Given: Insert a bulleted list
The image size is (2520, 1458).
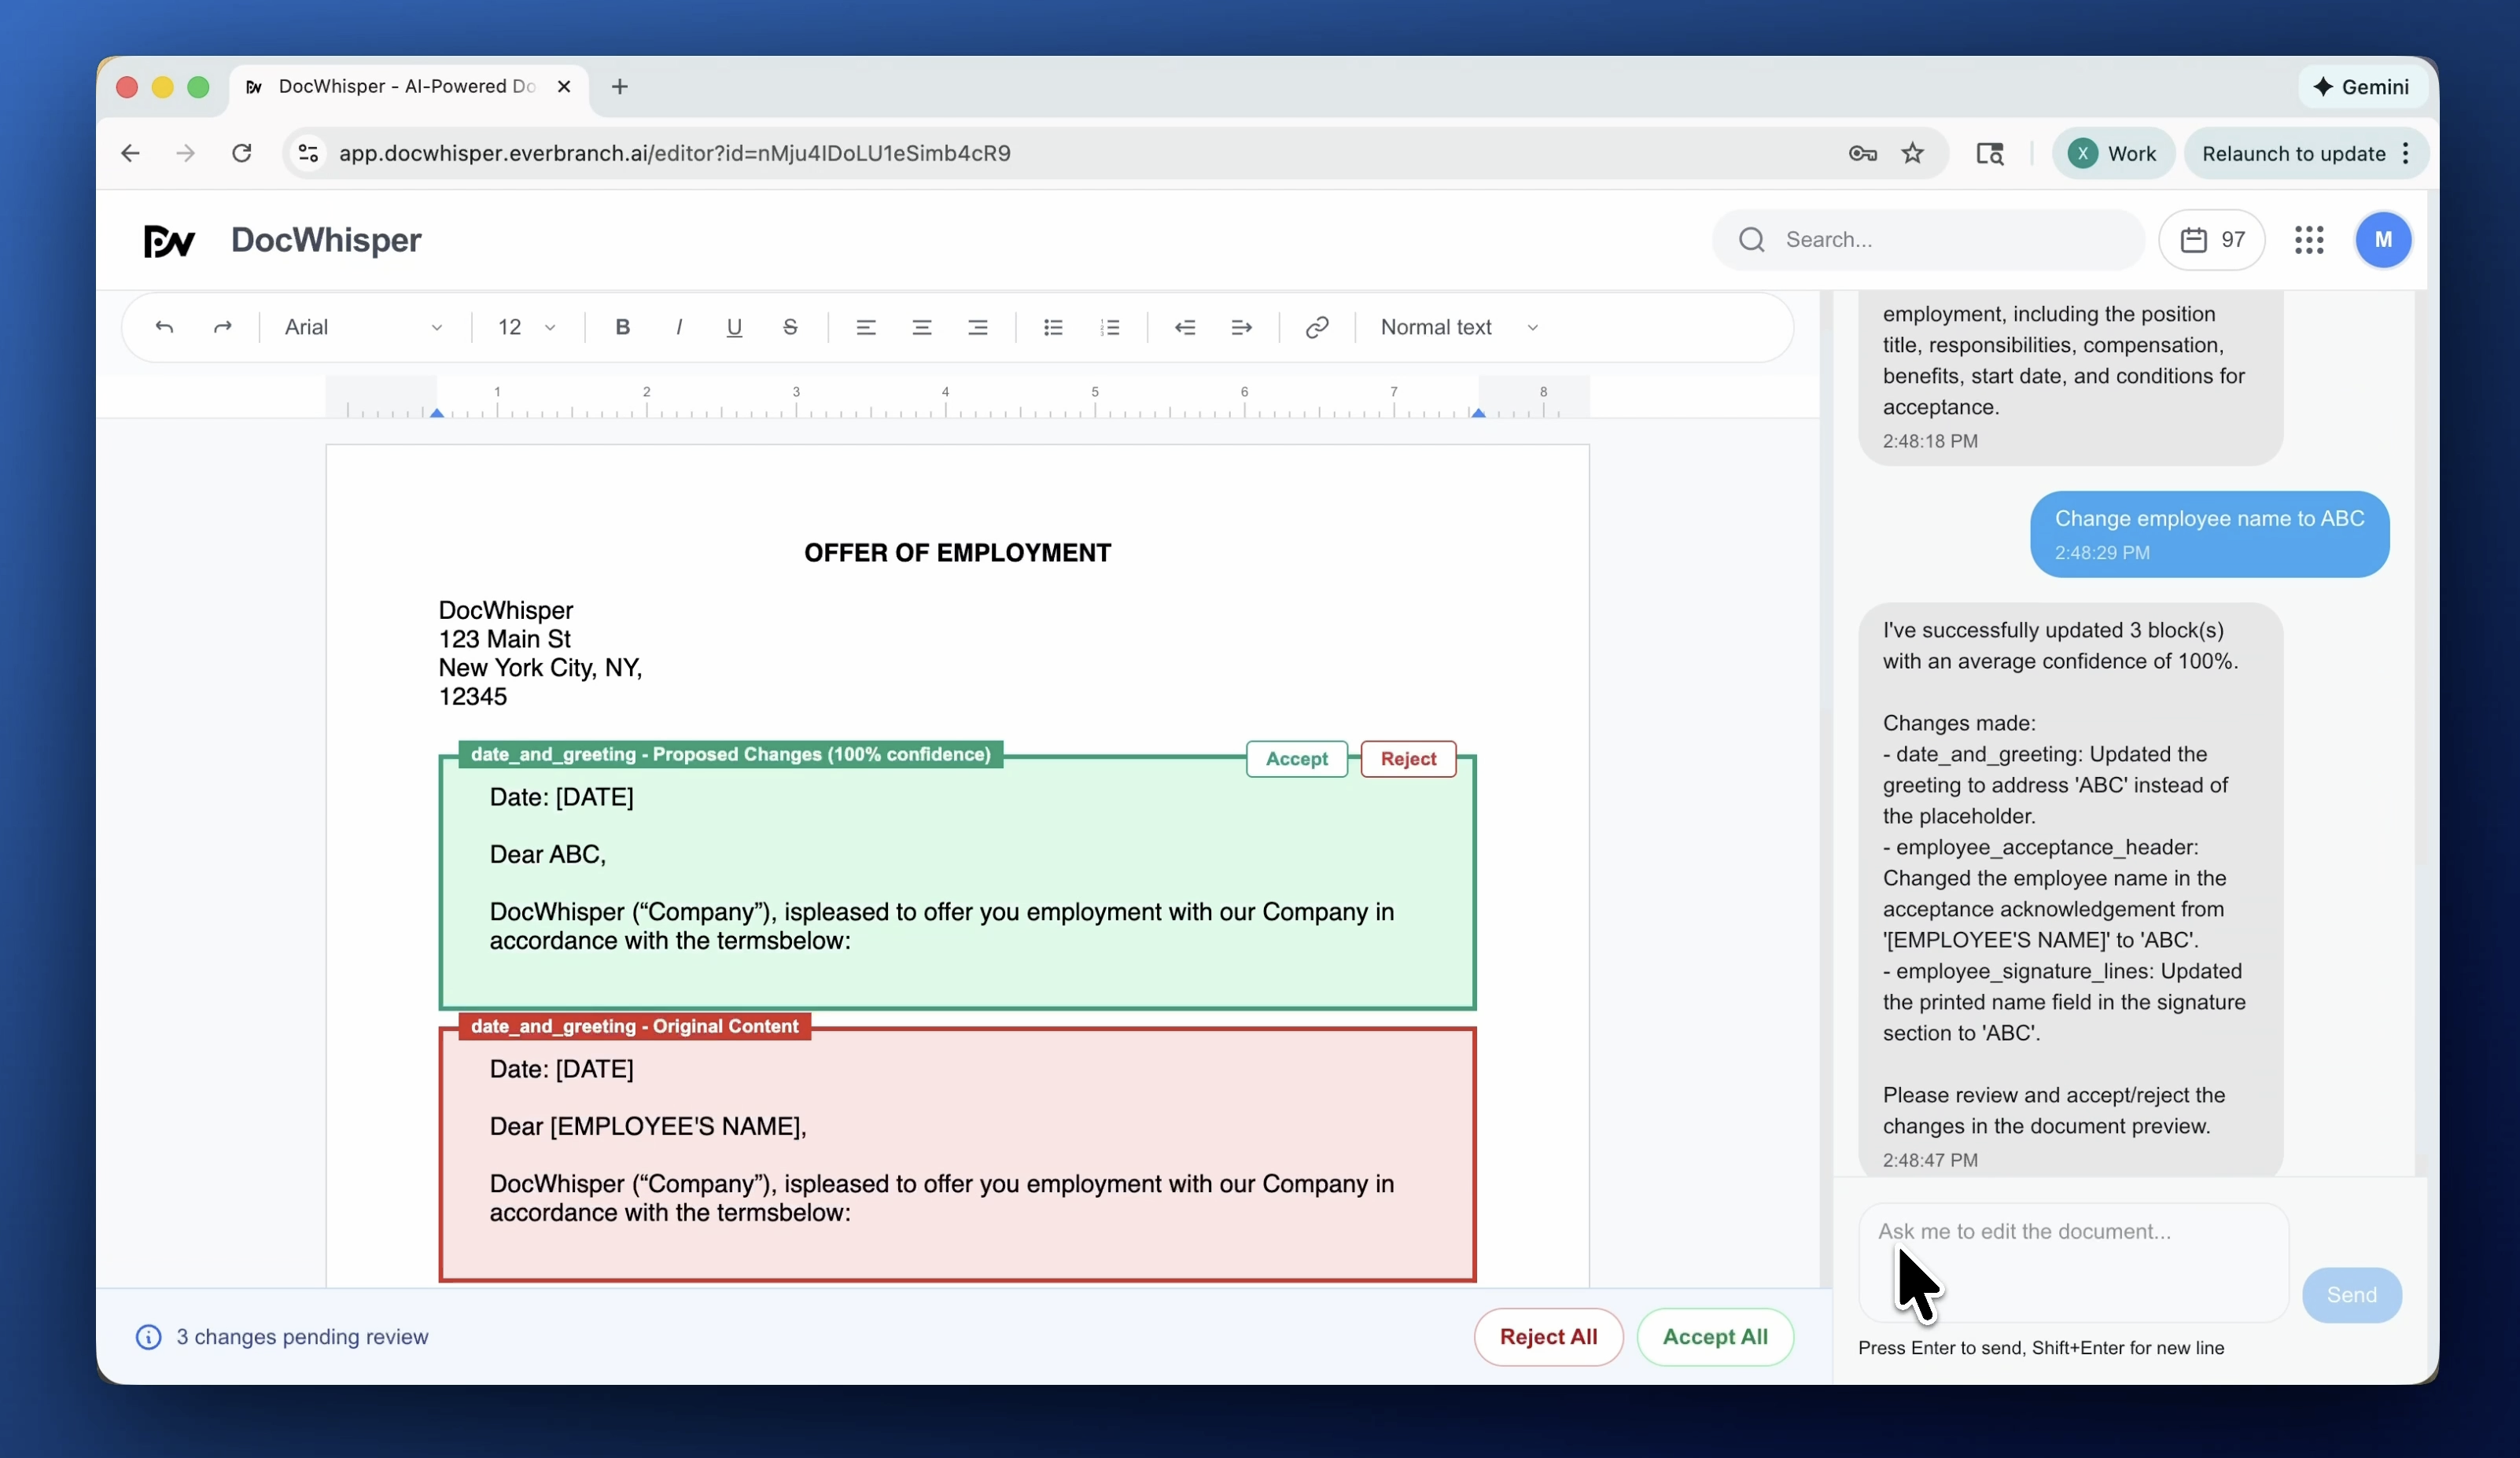Looking at the screenshot, I should (1053, 327).
